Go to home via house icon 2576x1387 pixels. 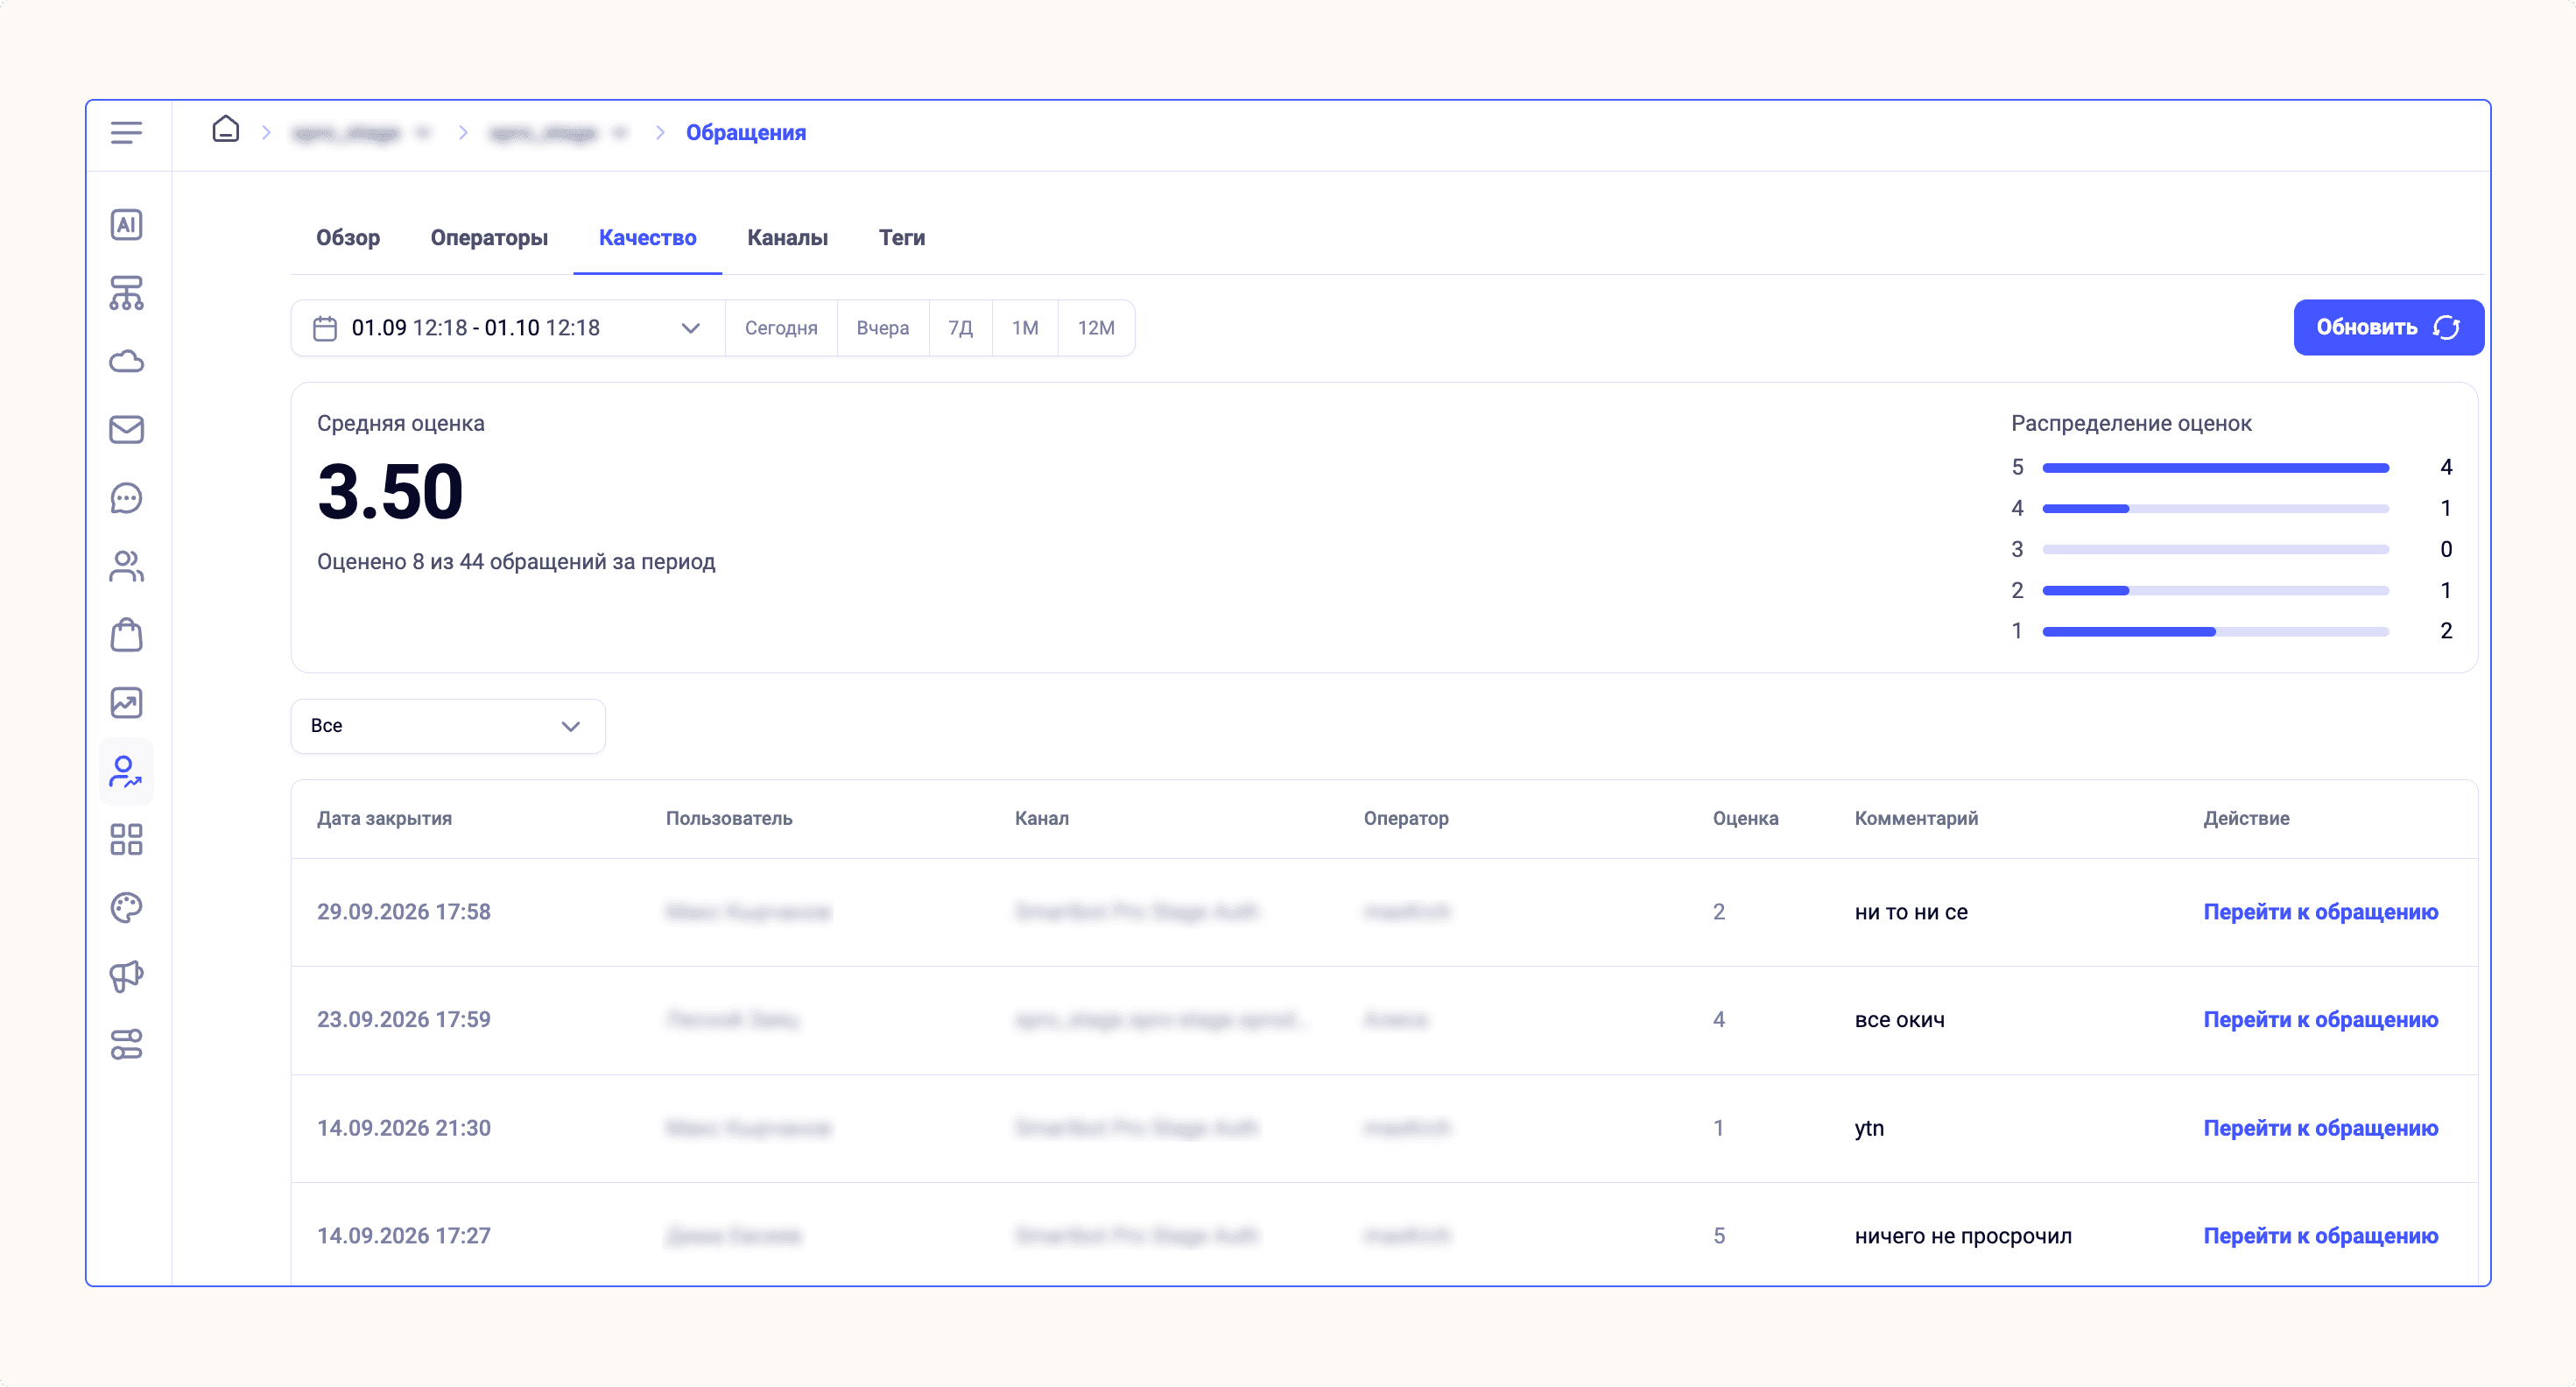point(226,129)
